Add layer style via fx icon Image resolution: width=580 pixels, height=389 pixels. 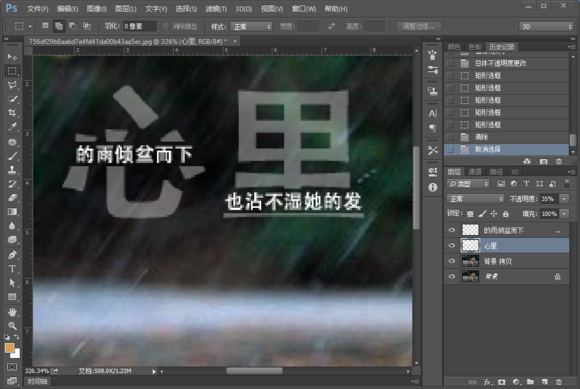tap(488, 382)
